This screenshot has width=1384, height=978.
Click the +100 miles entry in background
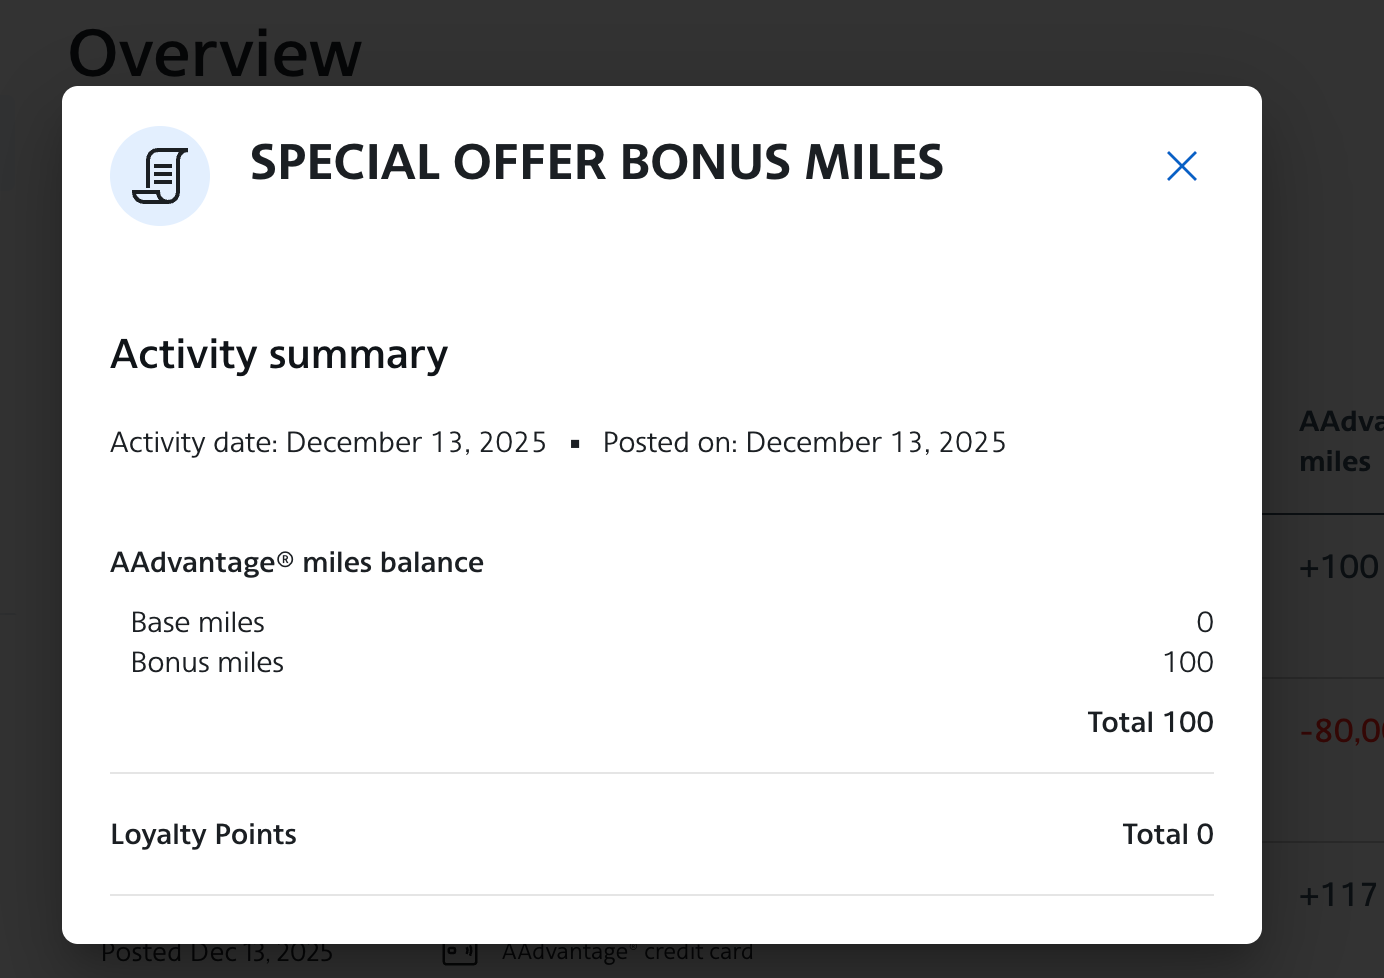click(x=1338, y=567)
